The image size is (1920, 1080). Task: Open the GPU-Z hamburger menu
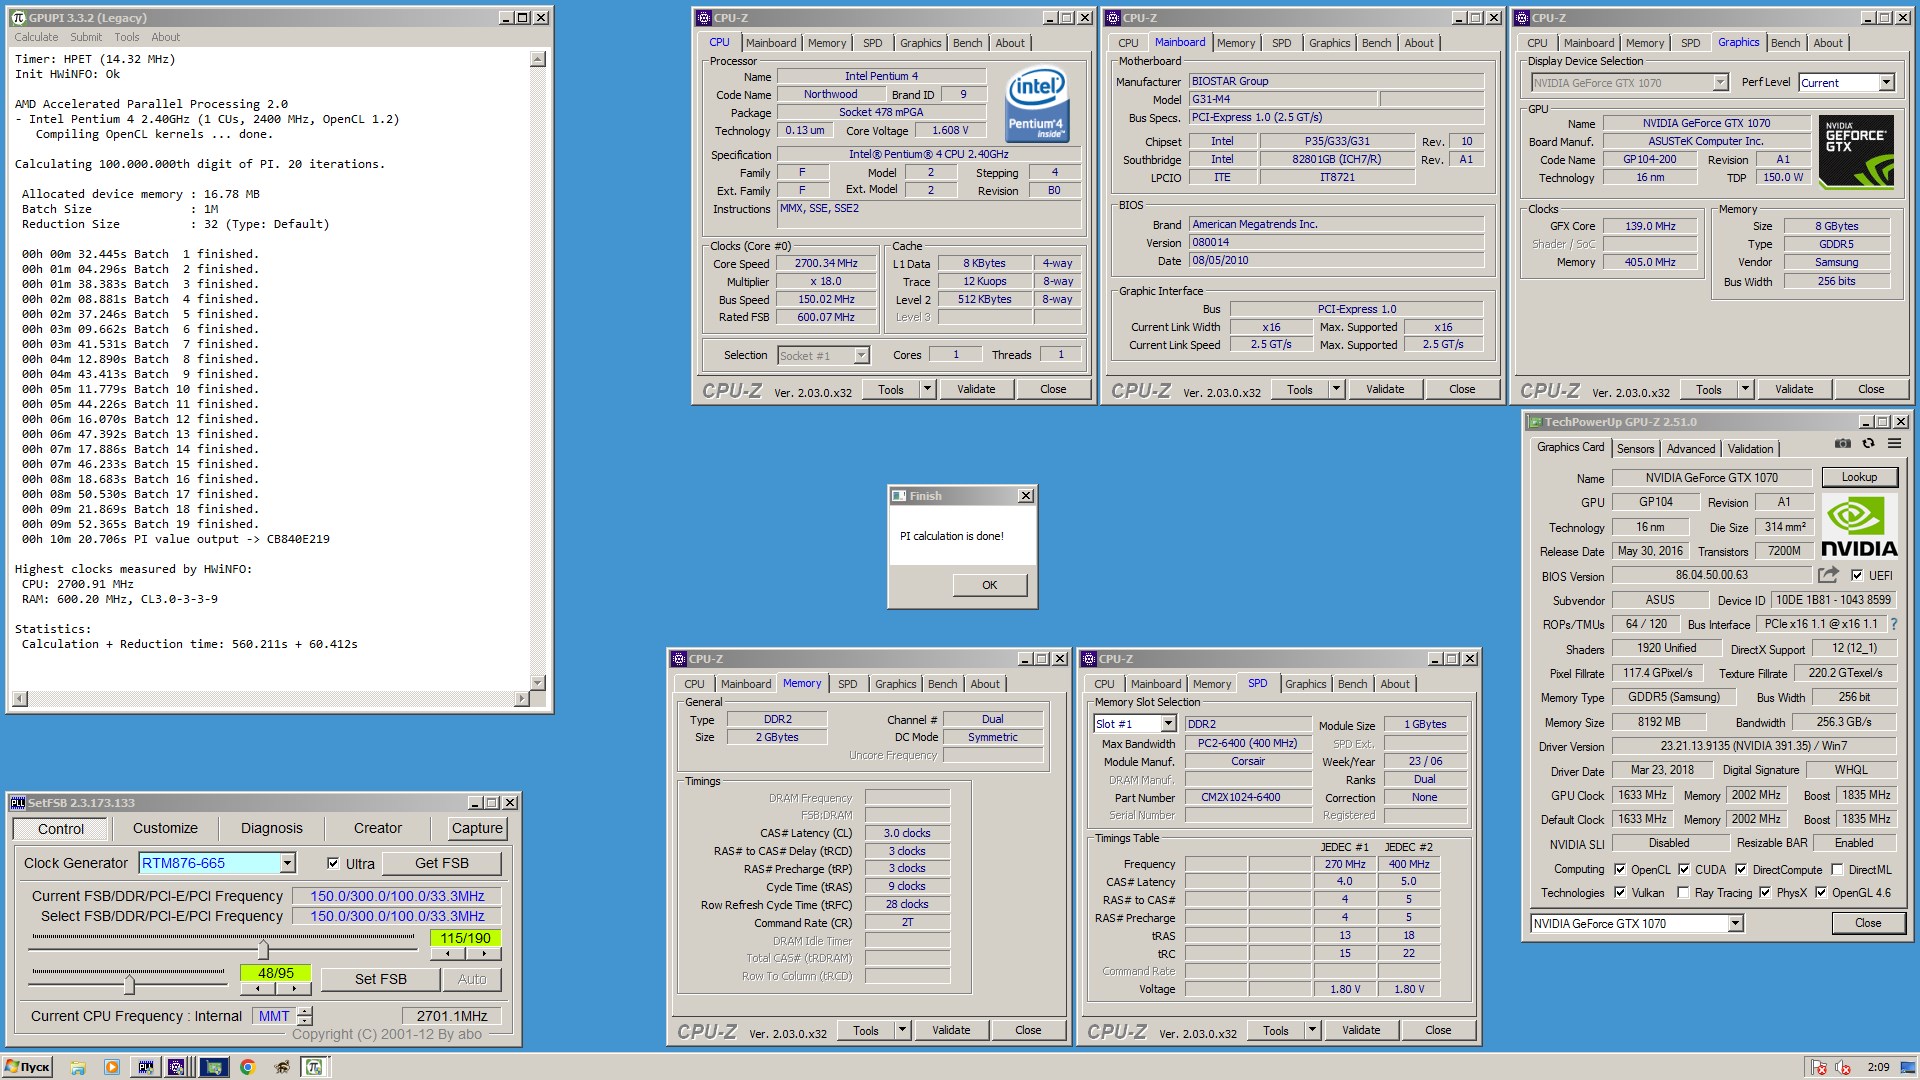click(x=1894, y=443)
